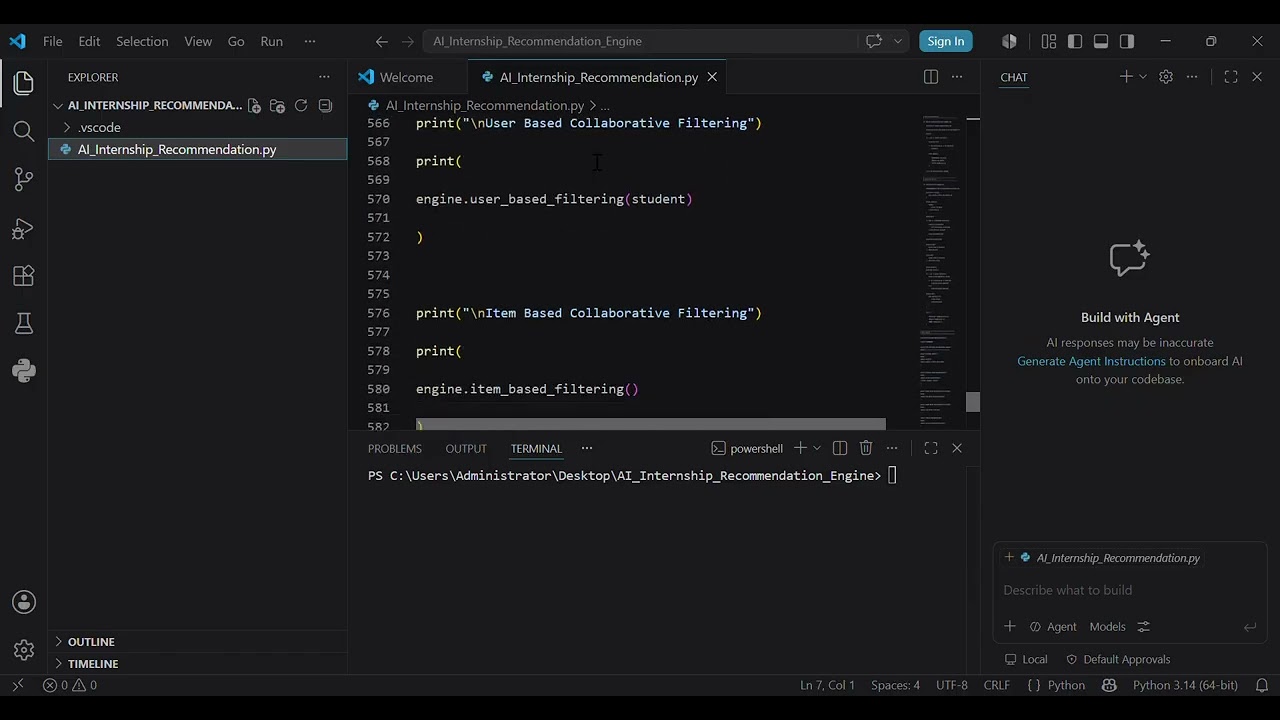The image size is (1280, 720).
Task: Open Generate Agent Instructions link
Action: click(x=1091, y=361)
